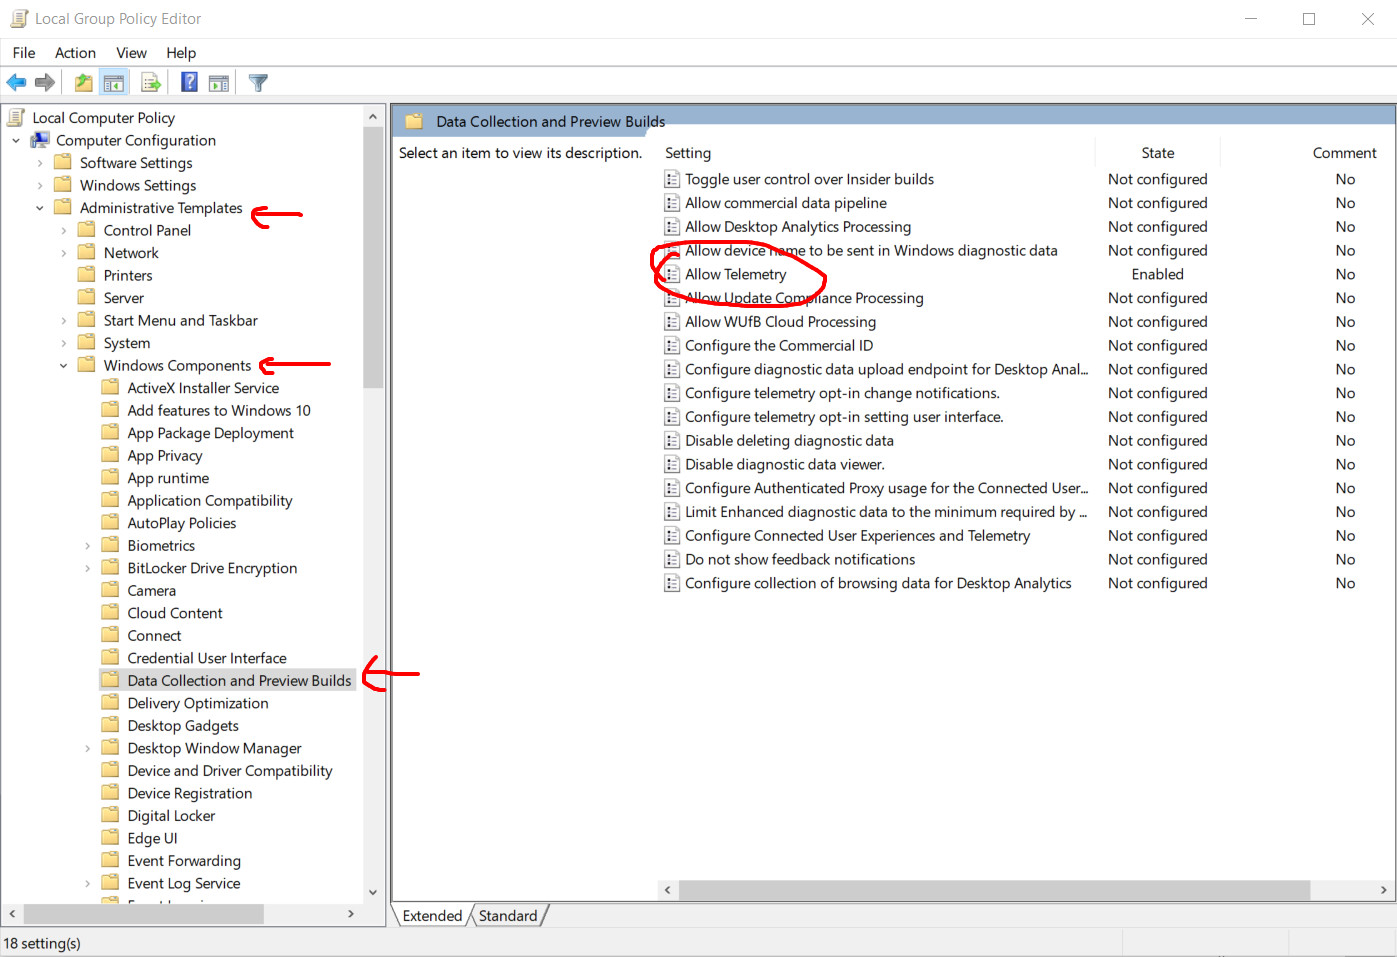Click the settings list horizontal scrollbar
This screenshot has height=957, width=1397.
994,890
